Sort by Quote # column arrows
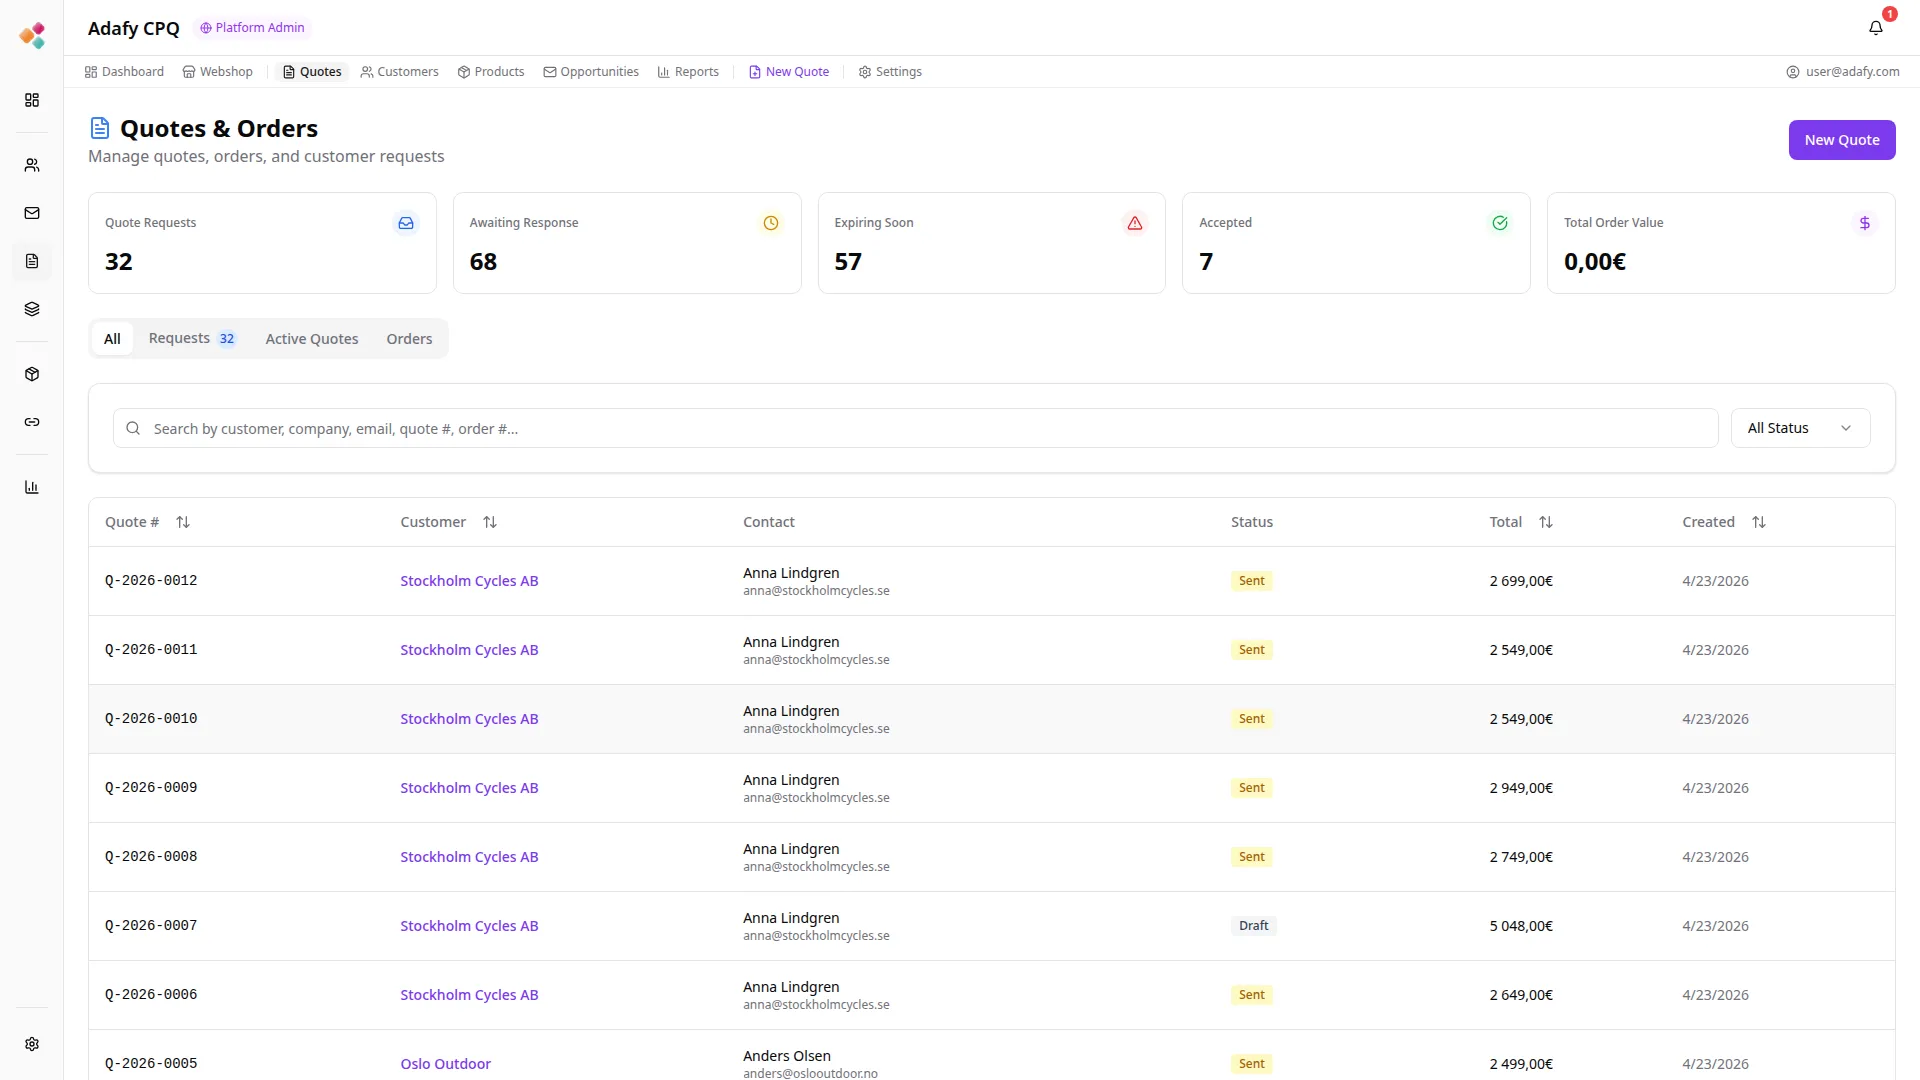Screen dimensions: 1920x1080 point(183,522)
